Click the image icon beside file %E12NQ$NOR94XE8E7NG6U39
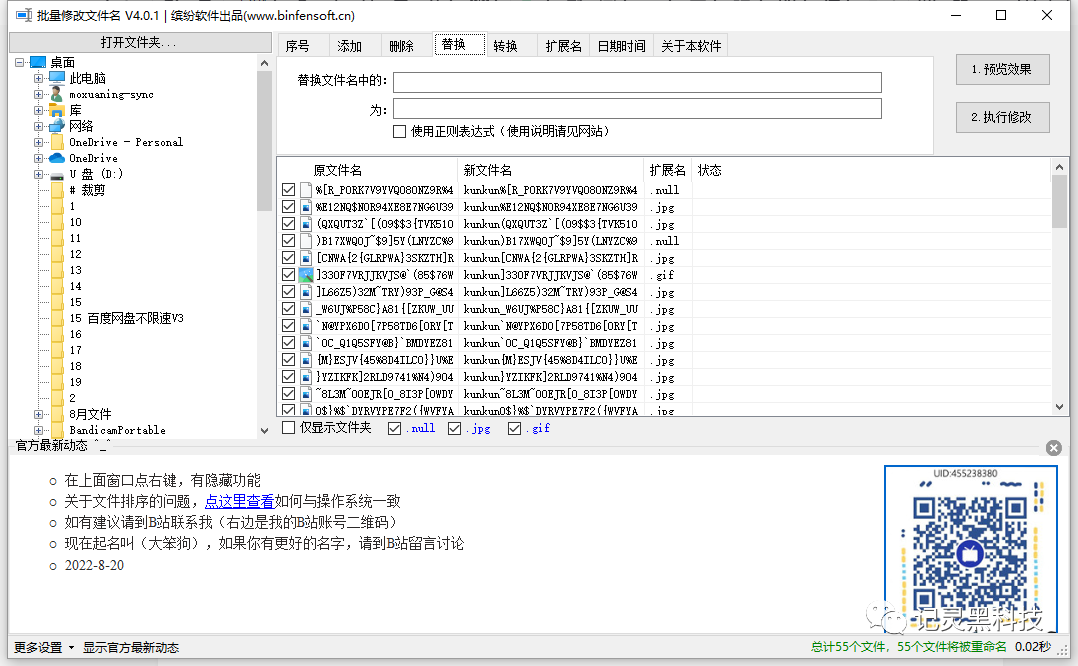Image resolution: width=1078 pixels, height=666 pixels. tap(304, 206)
